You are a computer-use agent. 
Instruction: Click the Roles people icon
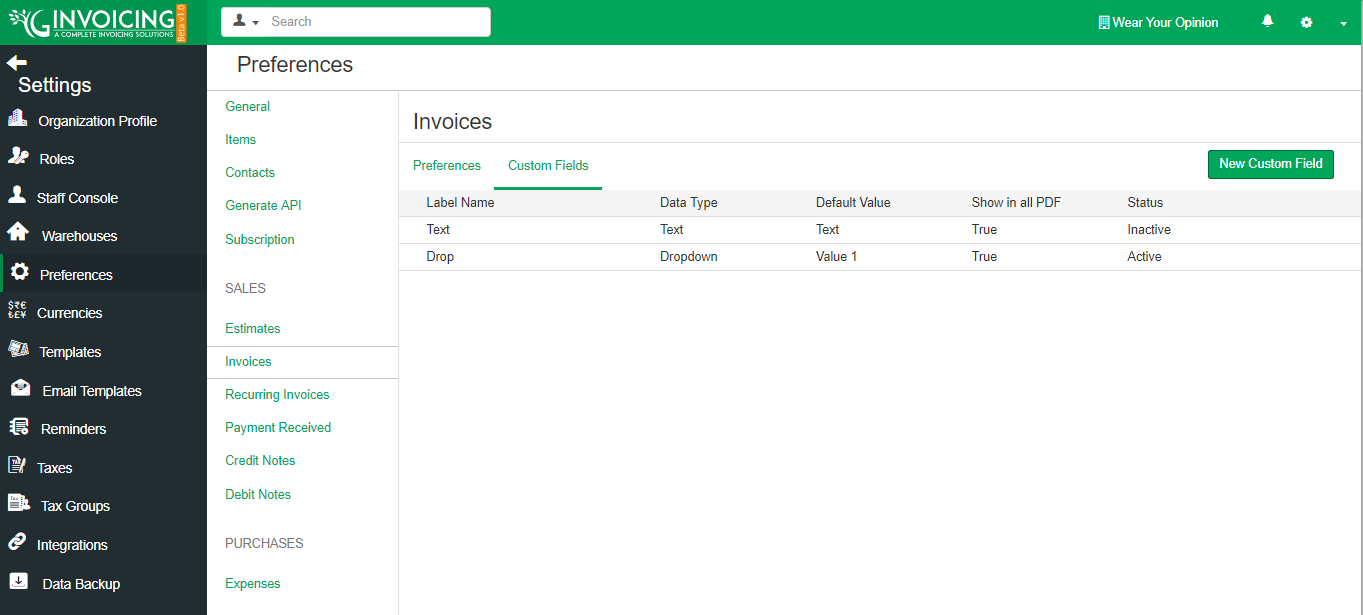[x=18, y=156]
